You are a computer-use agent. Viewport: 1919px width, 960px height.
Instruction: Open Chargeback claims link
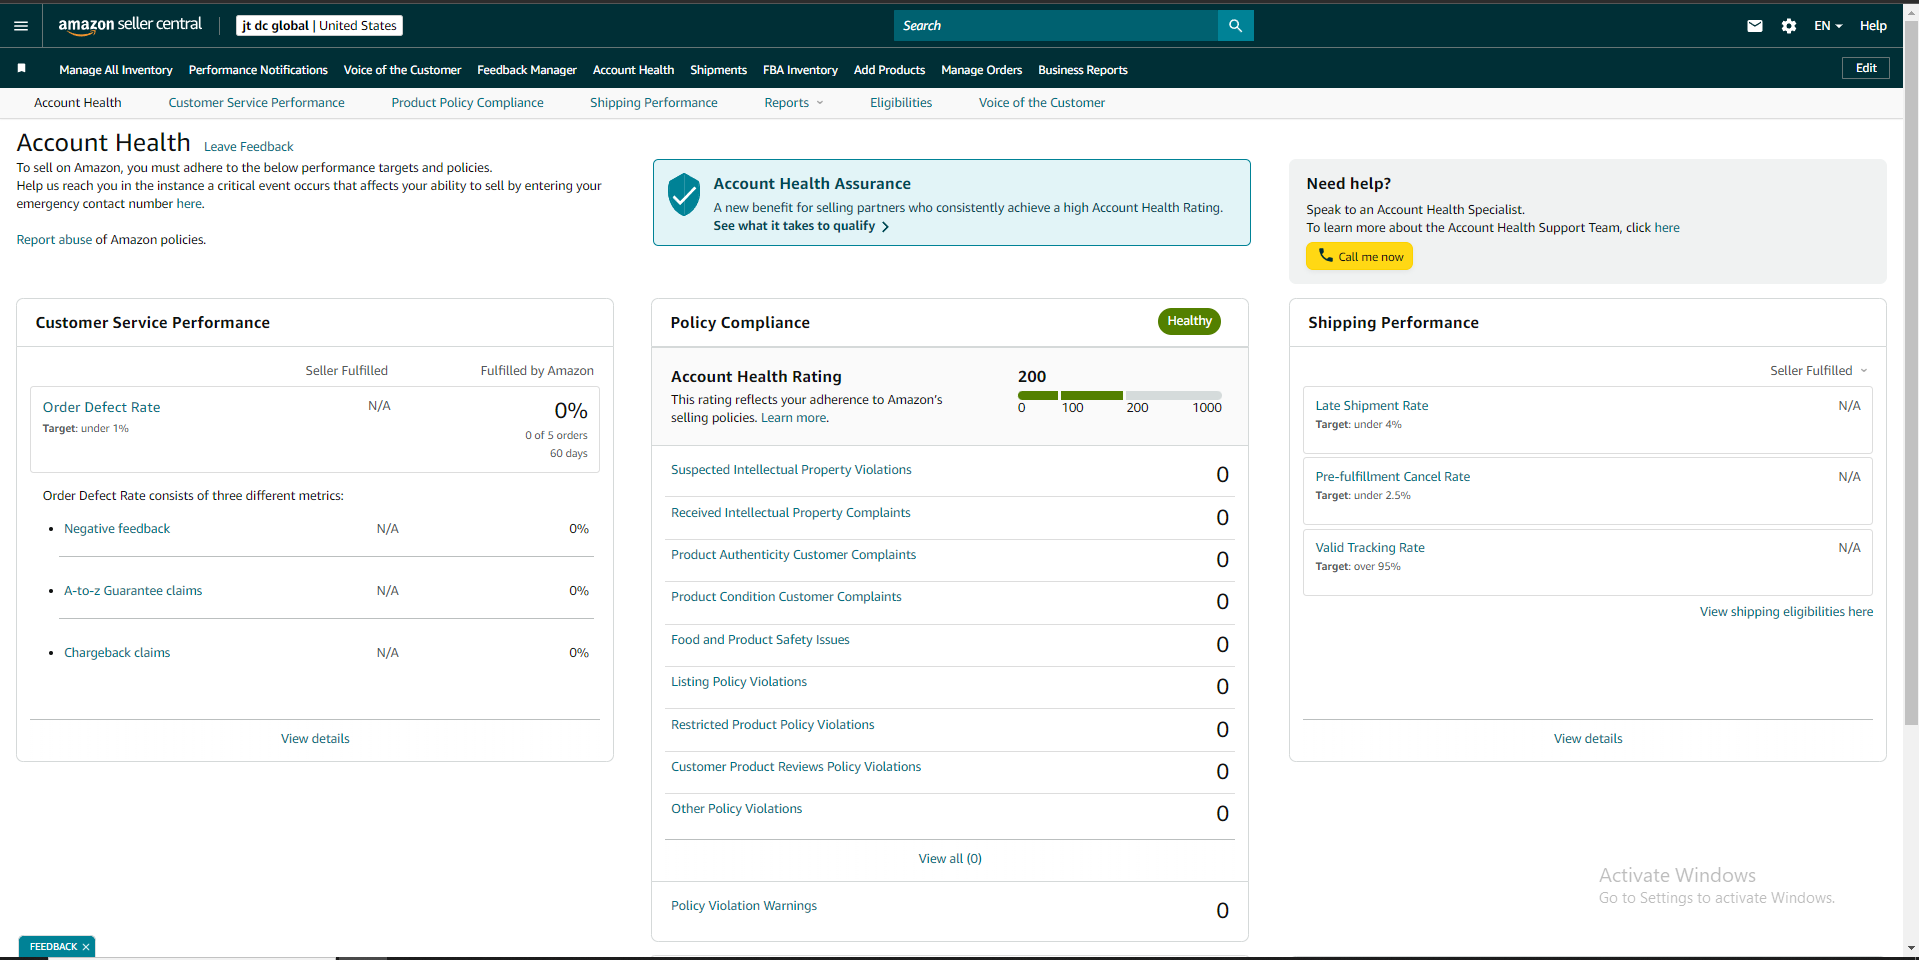(117, 653)
